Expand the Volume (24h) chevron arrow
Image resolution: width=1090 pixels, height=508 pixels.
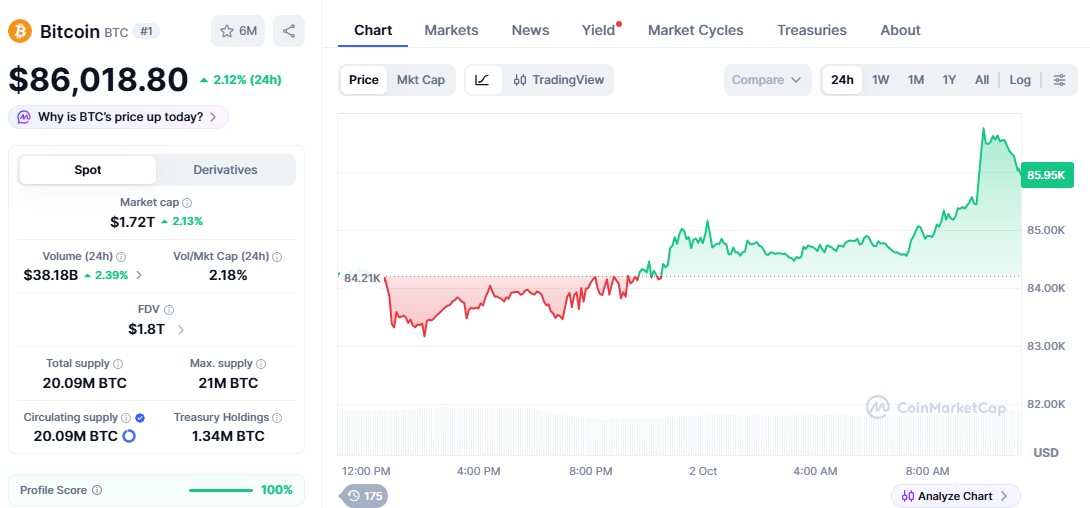[139, 275]
